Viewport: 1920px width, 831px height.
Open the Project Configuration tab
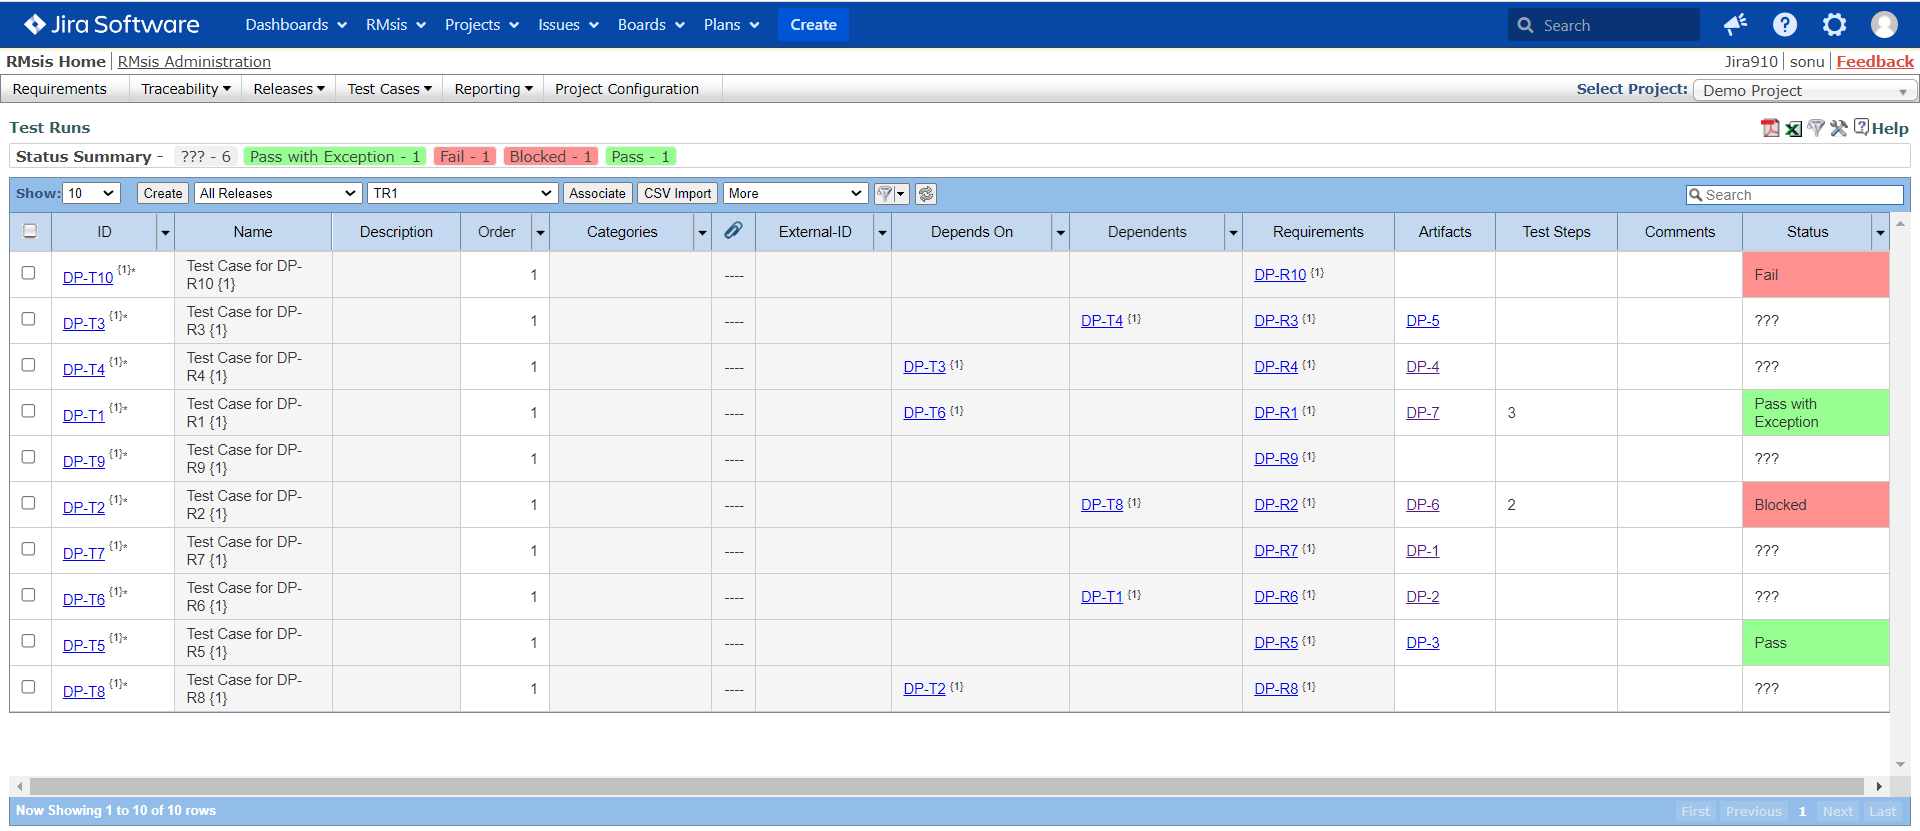[627, 89]
